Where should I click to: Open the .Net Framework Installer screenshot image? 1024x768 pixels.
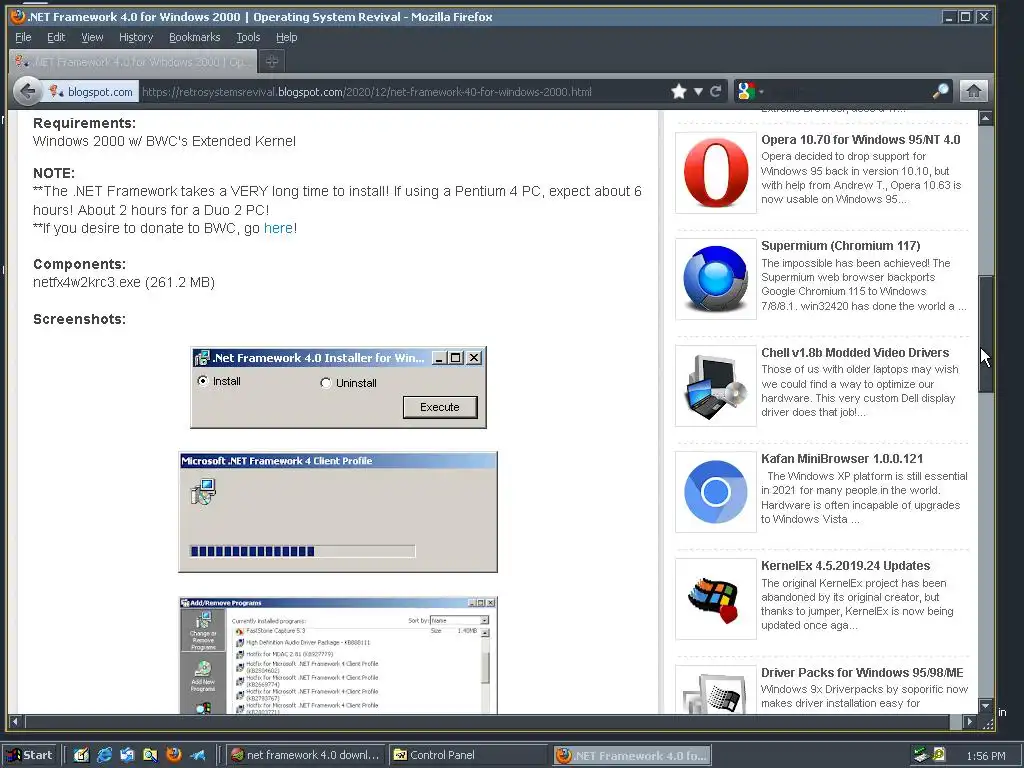[x=338, y=388]
